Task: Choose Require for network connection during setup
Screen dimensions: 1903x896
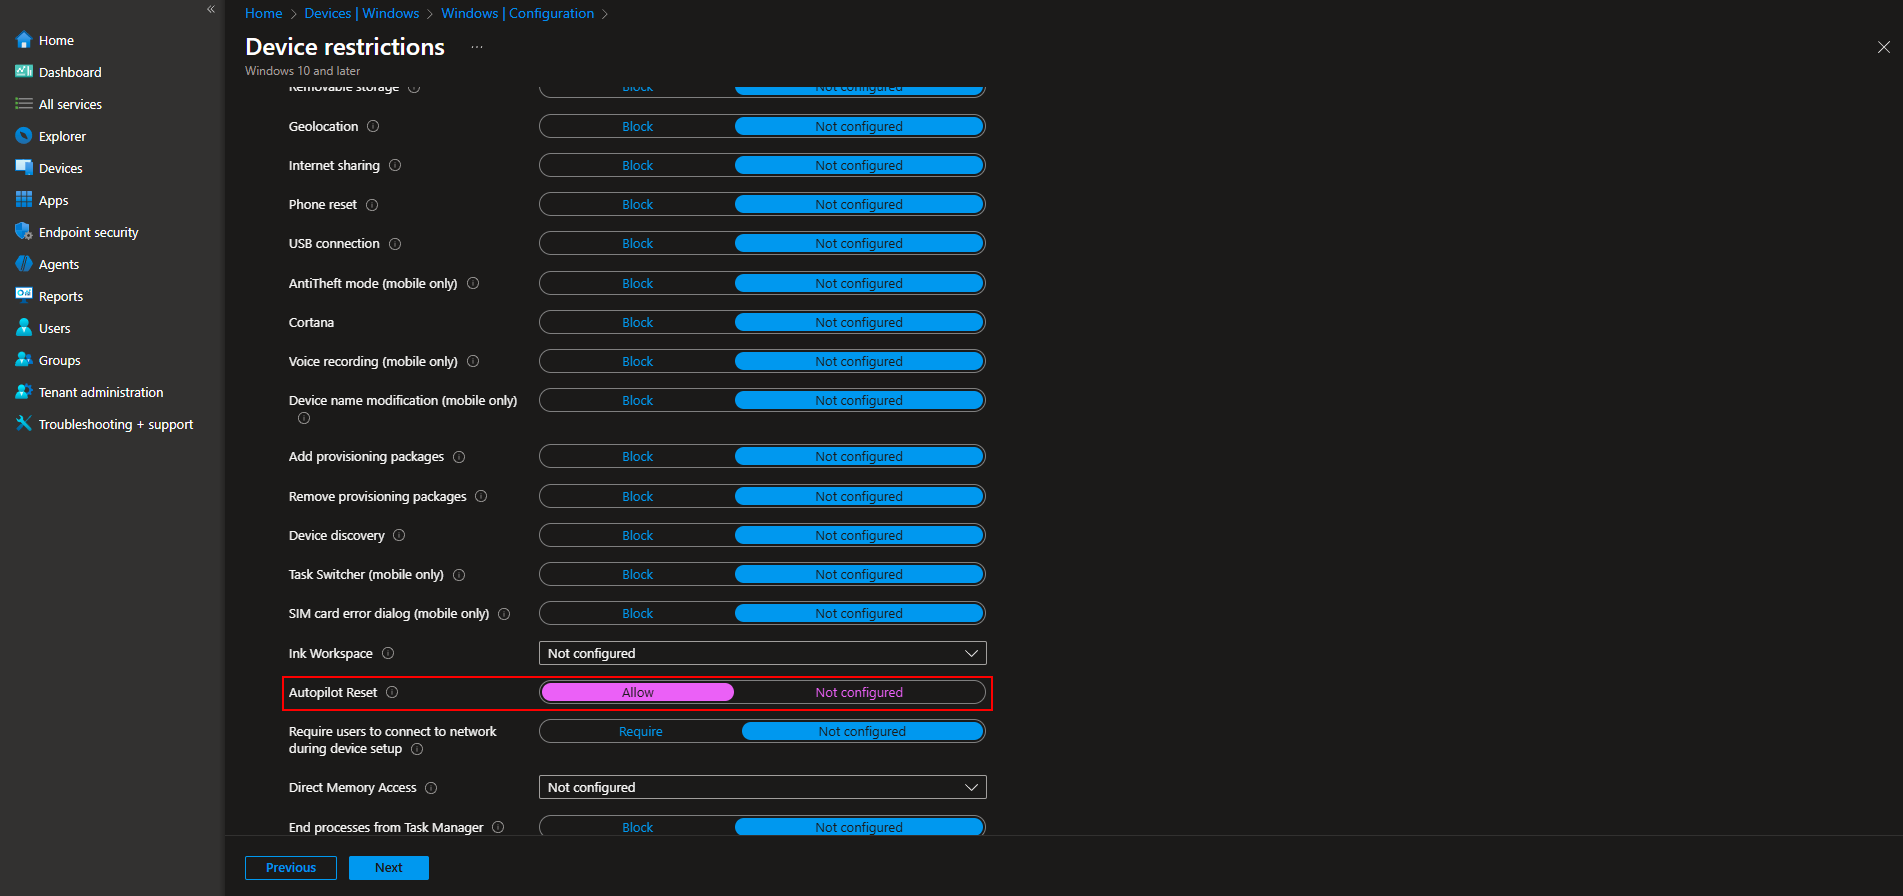Action: point(640,732)
